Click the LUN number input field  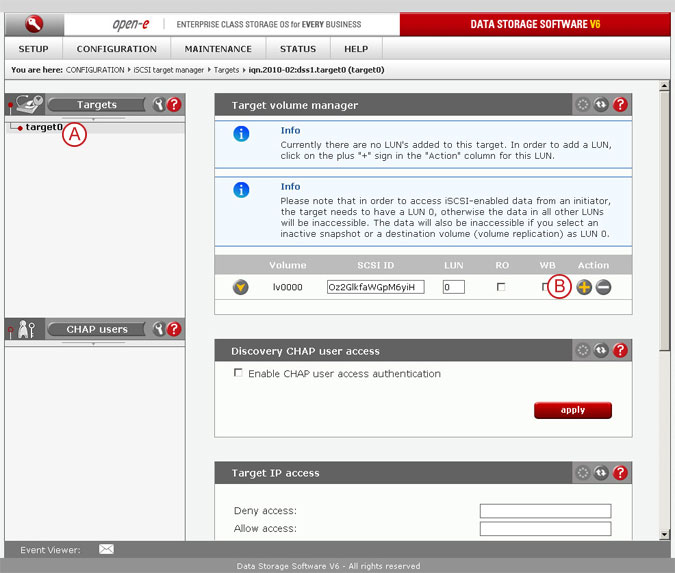tap(454, 287)
